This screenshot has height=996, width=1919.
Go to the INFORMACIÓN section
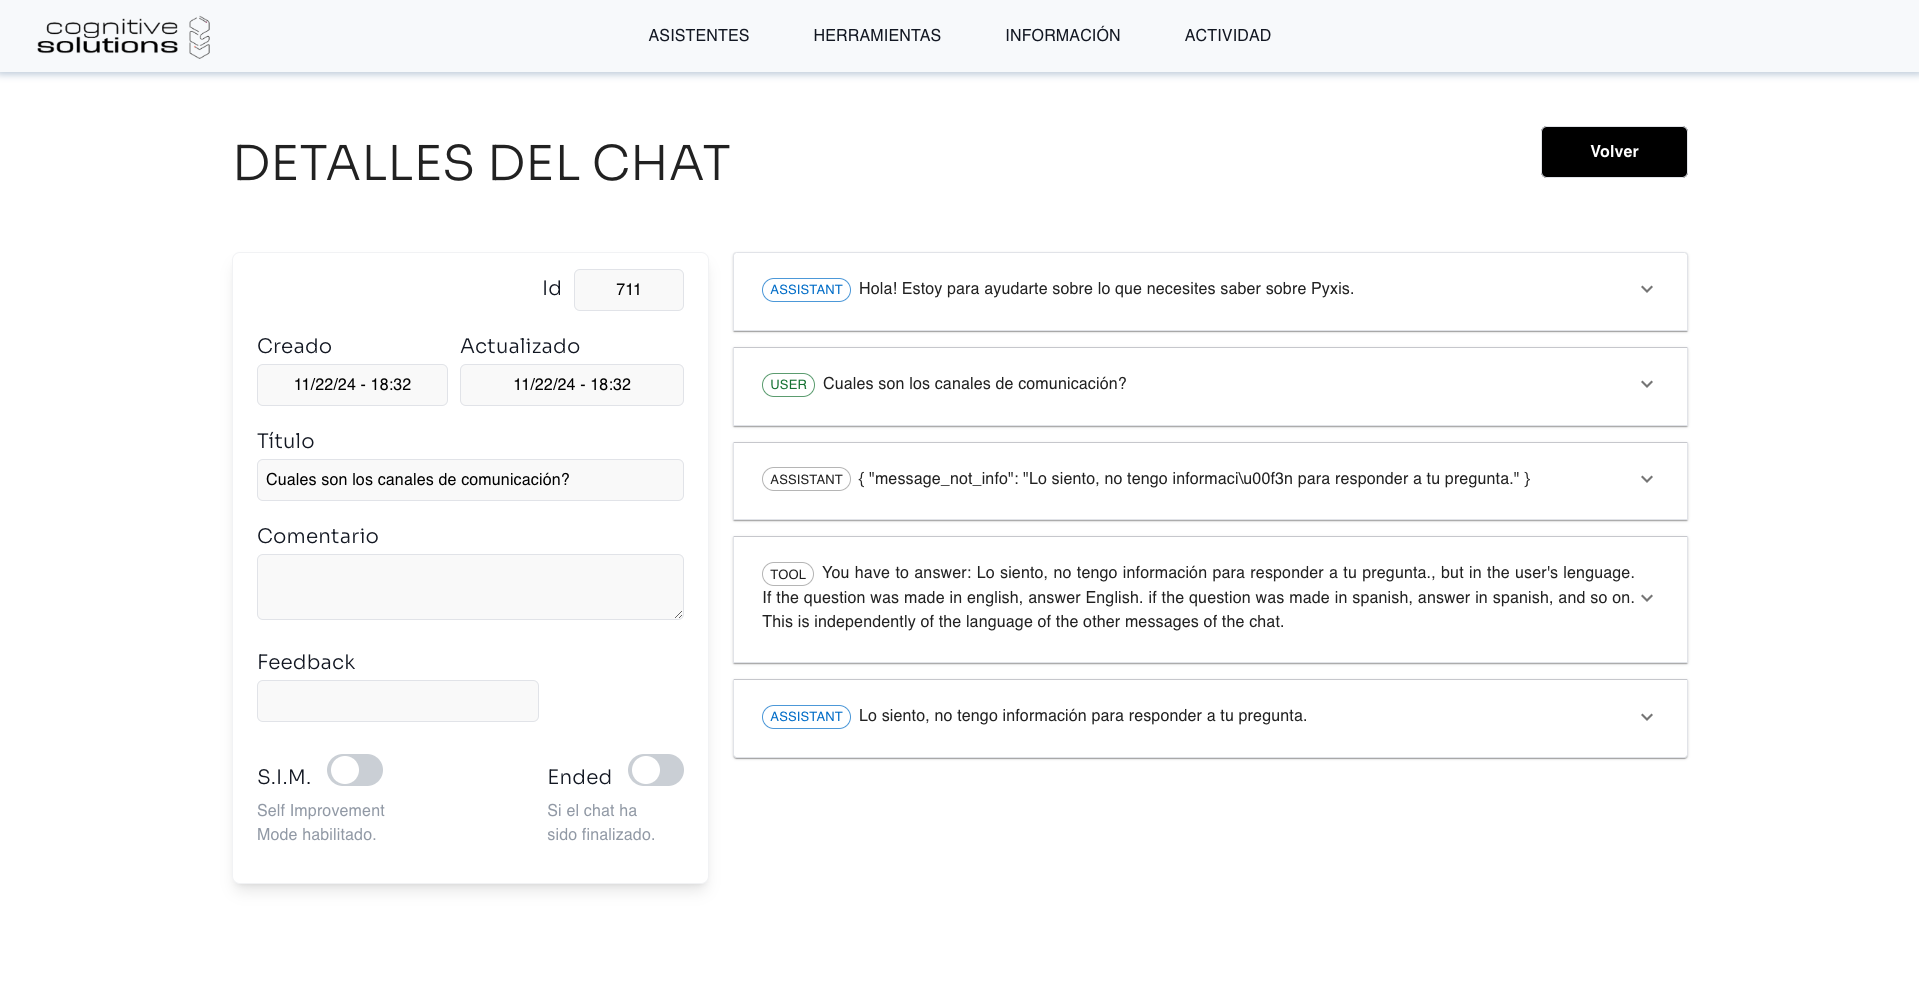[x=1062, y=36]
